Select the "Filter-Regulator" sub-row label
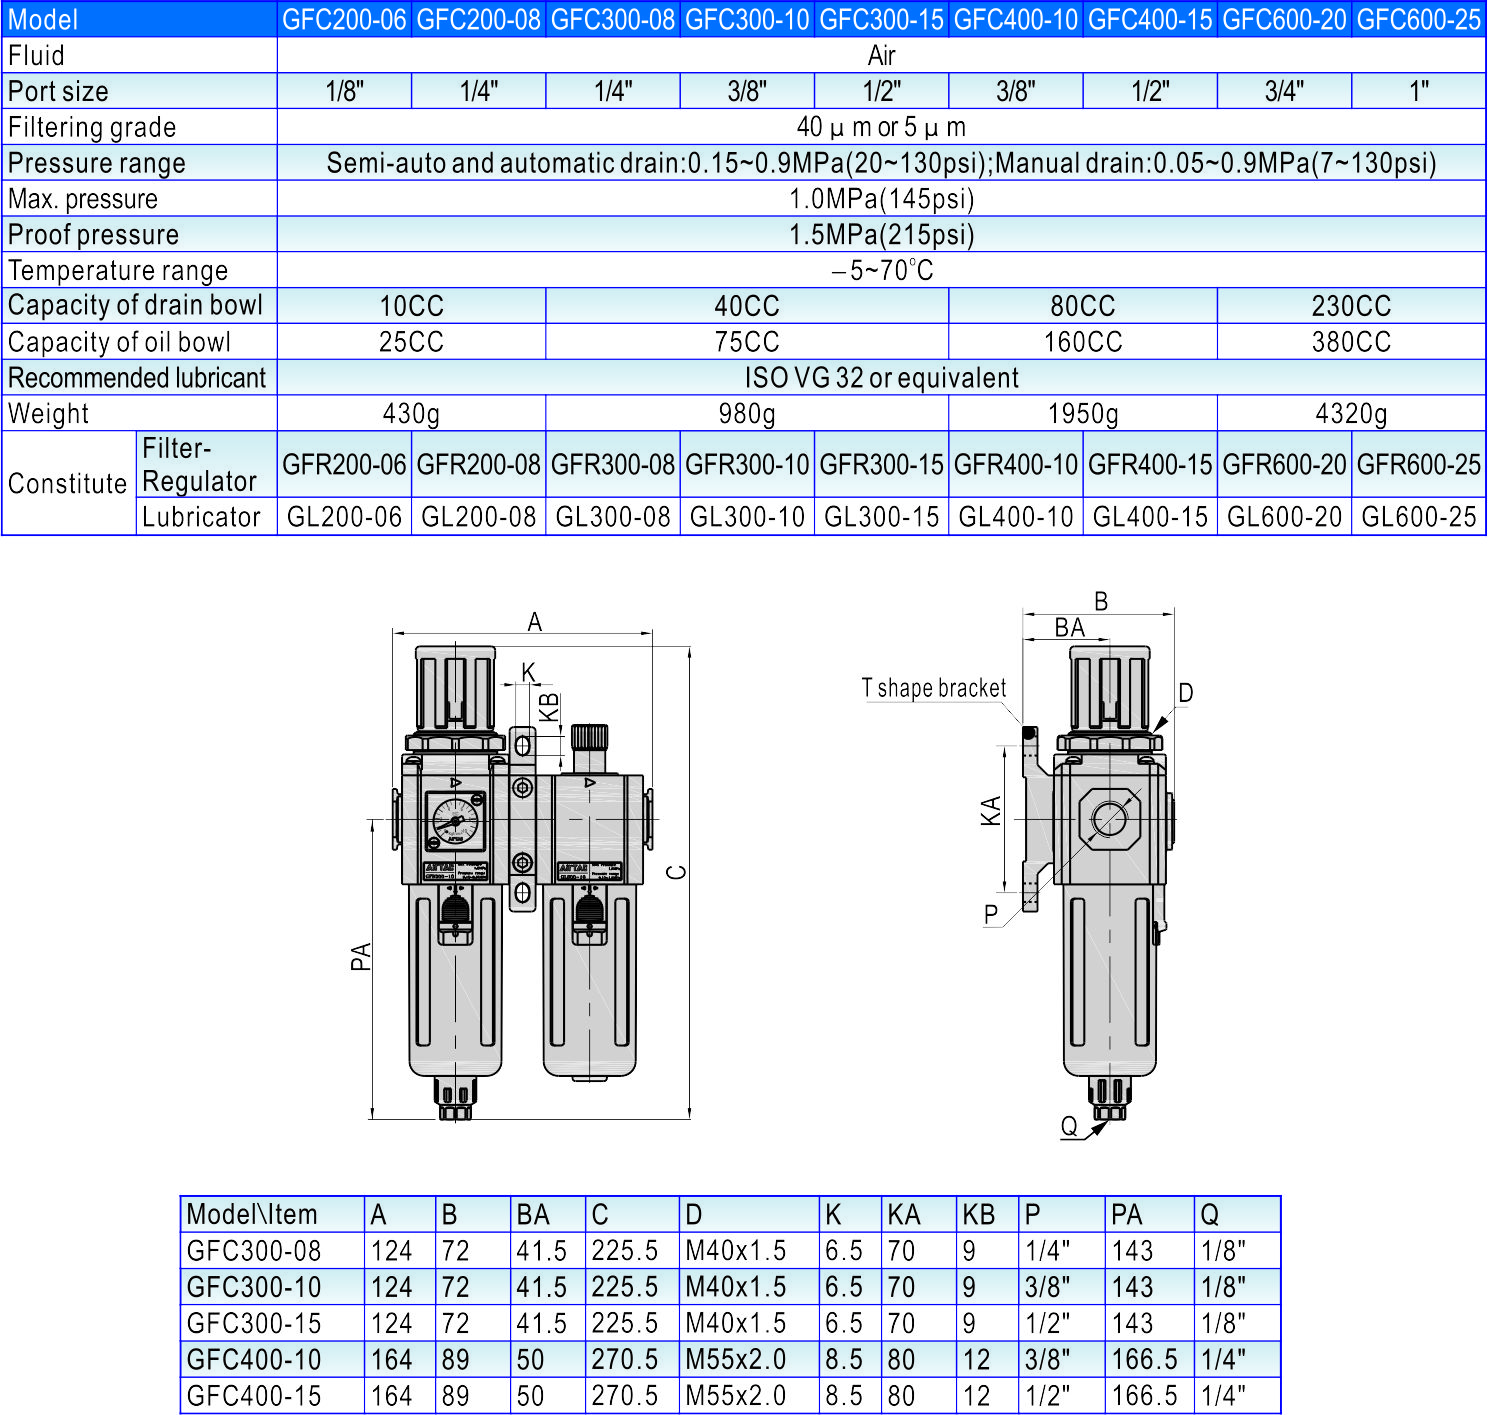The height and width of the screenshot is (1415, 1488). click(x=200, y=465)
